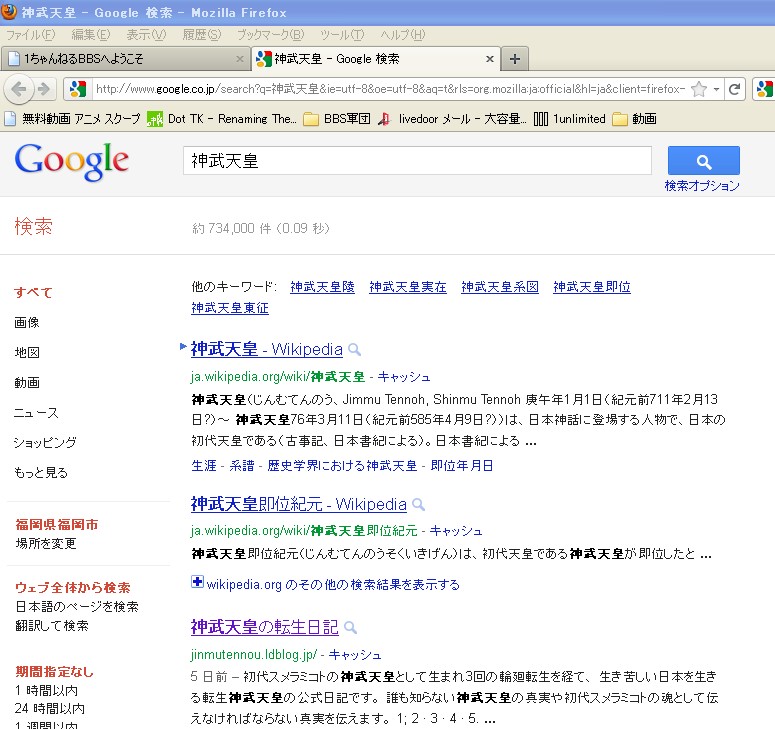Click in the address bar URL field
775x729 pixels.
point(390,89)
